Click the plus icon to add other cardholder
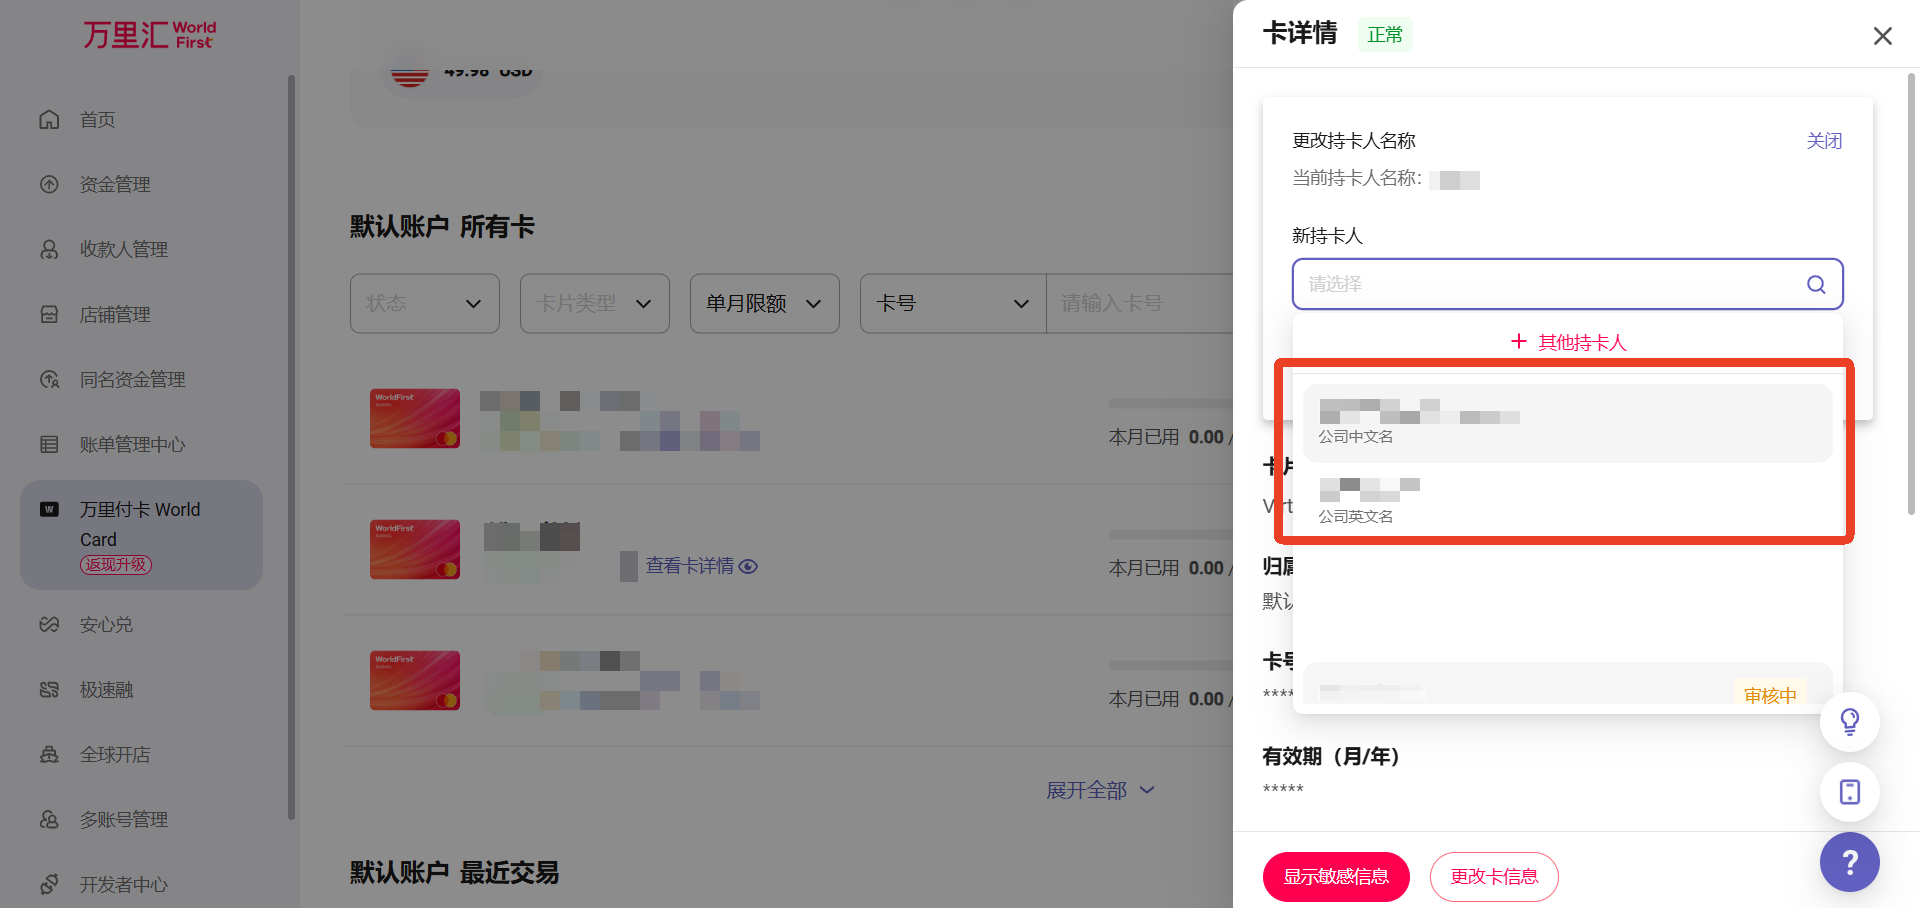 1519,342
